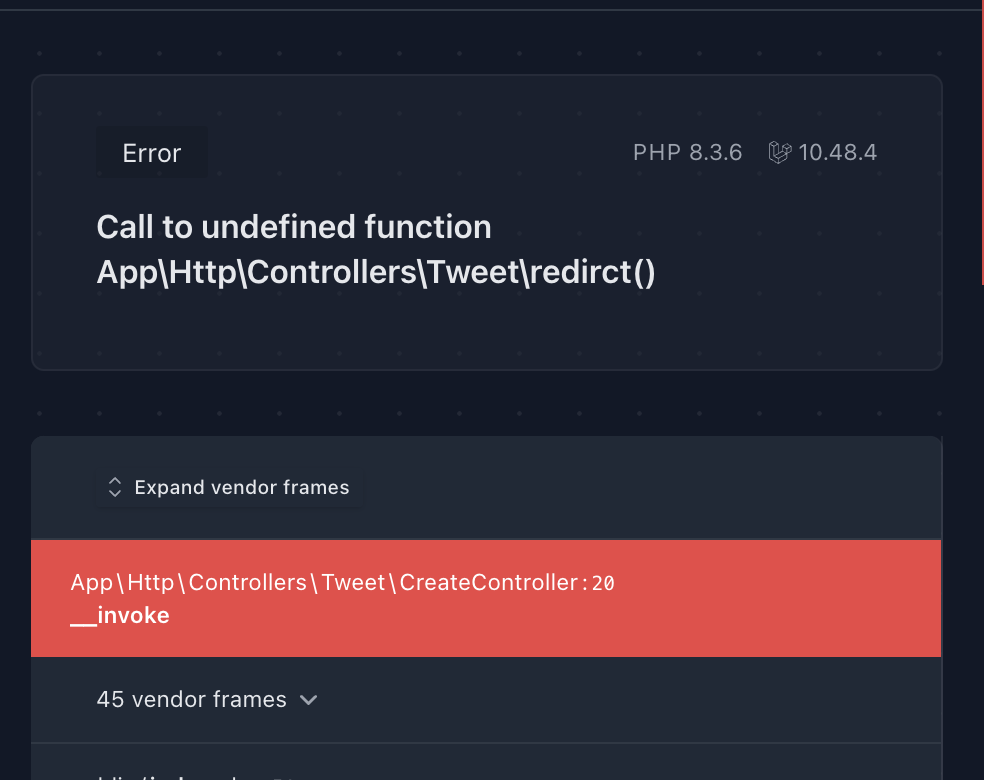The height and width of the screenshot is (780, 984).
Task: Click the chevron icon after 45 vendor frames
Action: tap(308, 700)
